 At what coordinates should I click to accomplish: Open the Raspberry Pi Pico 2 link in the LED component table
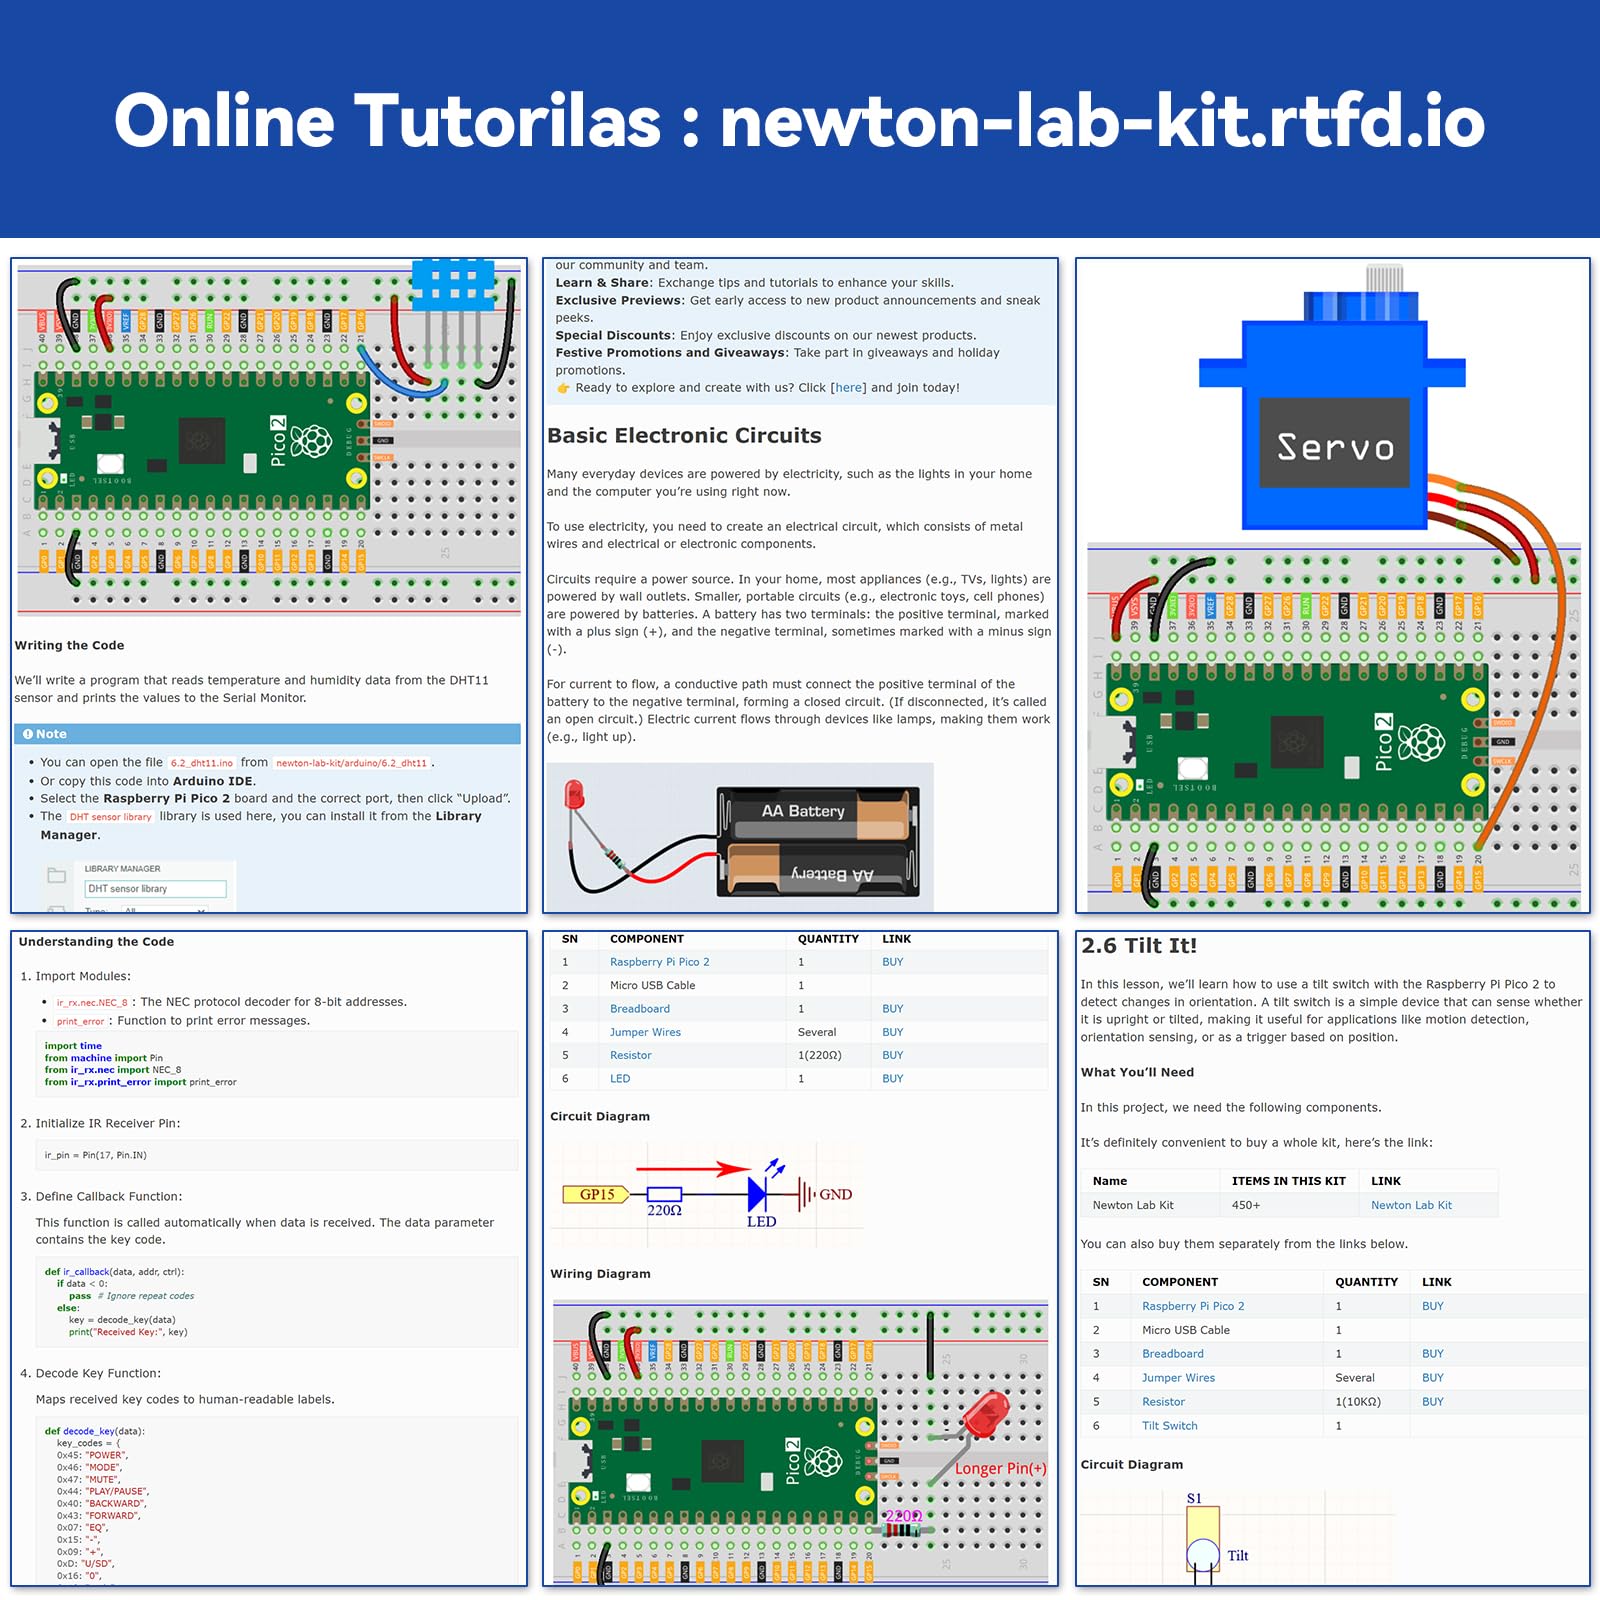click(660, 962)
